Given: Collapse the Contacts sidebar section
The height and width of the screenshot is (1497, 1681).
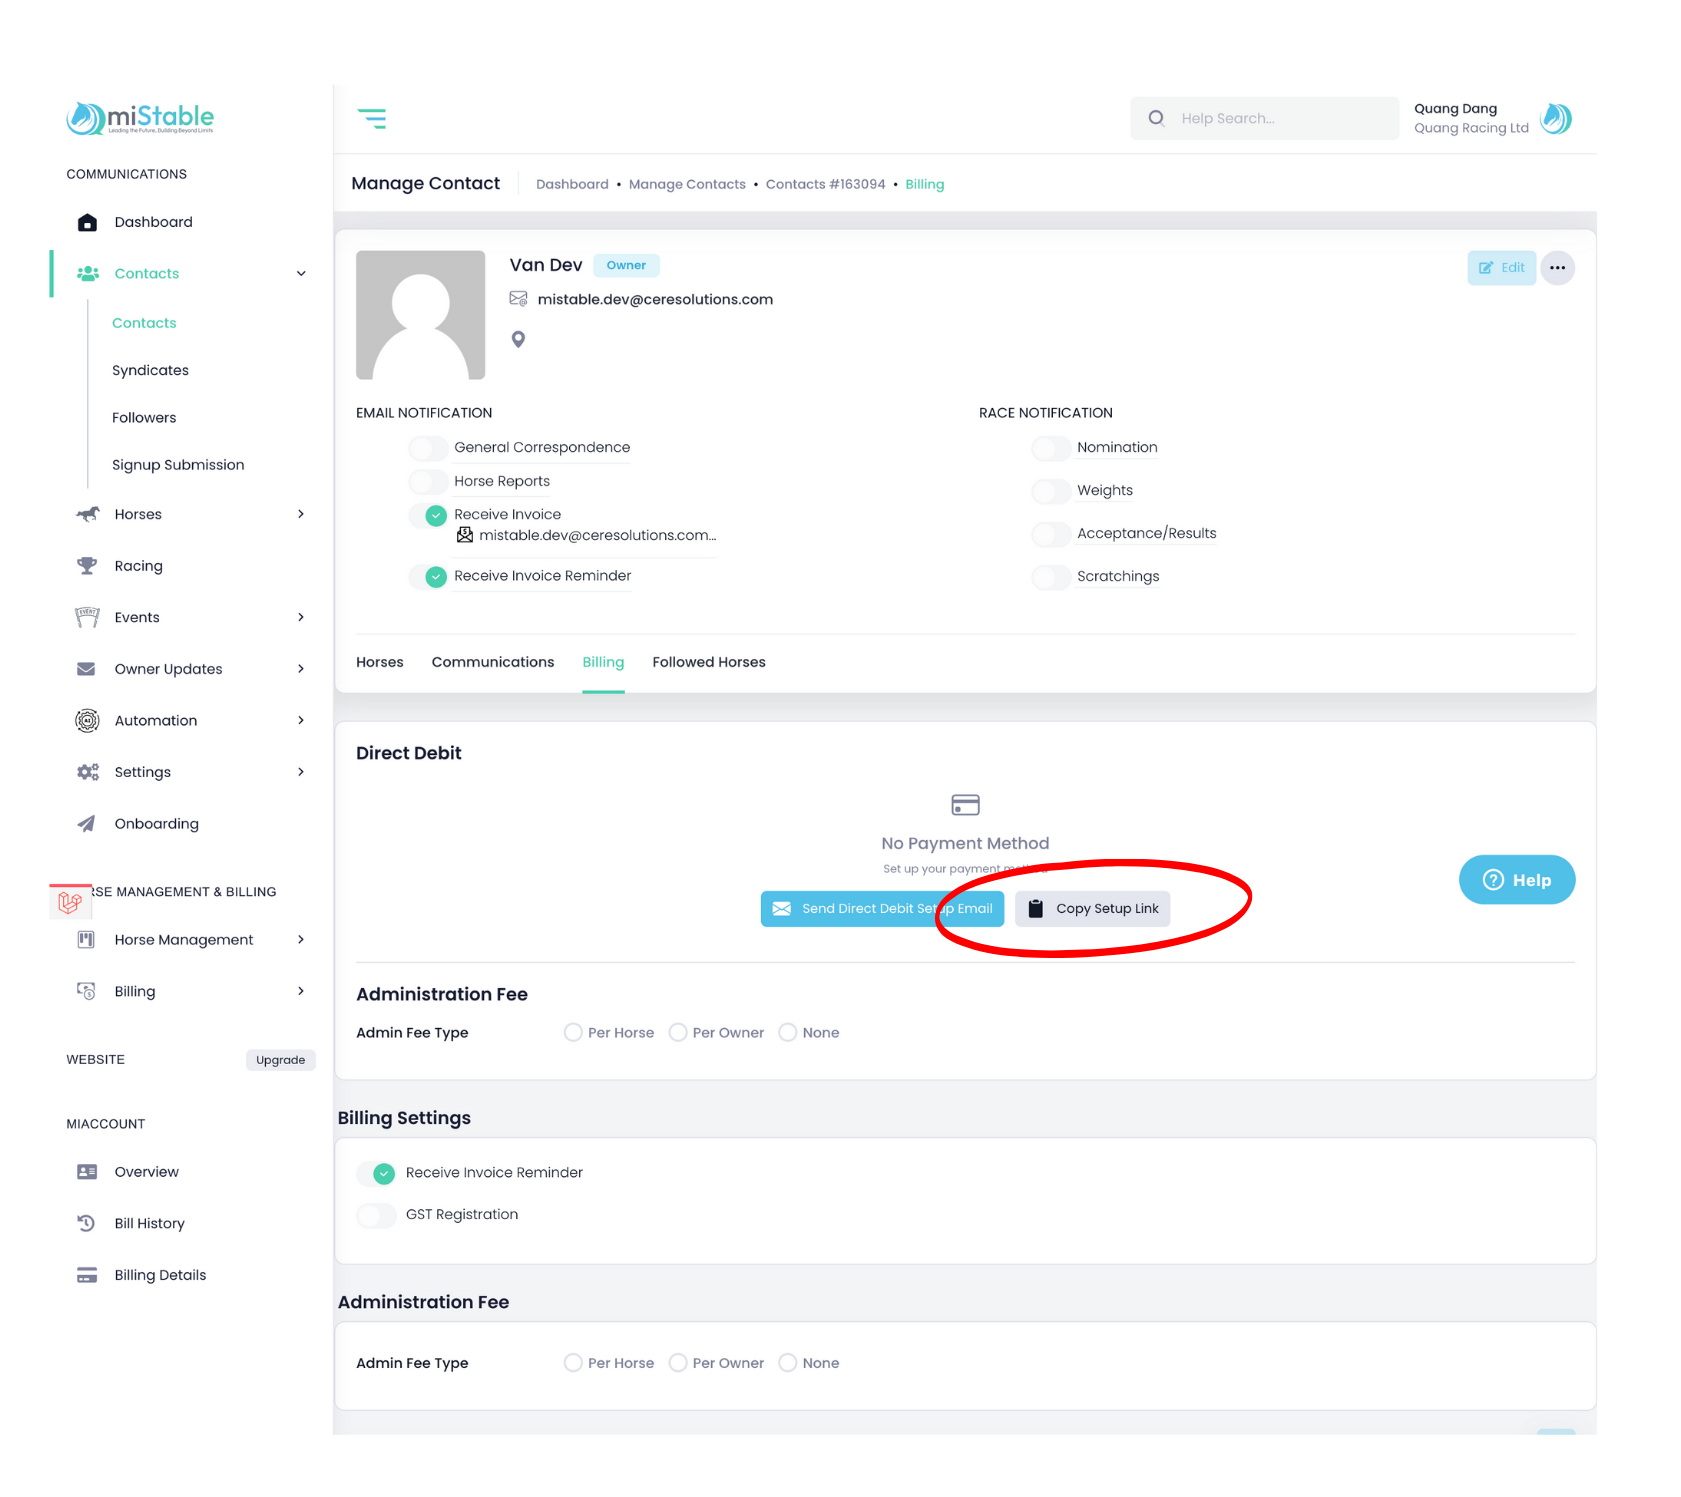Looking at the screenshot, I should click(x=300, y=274).
